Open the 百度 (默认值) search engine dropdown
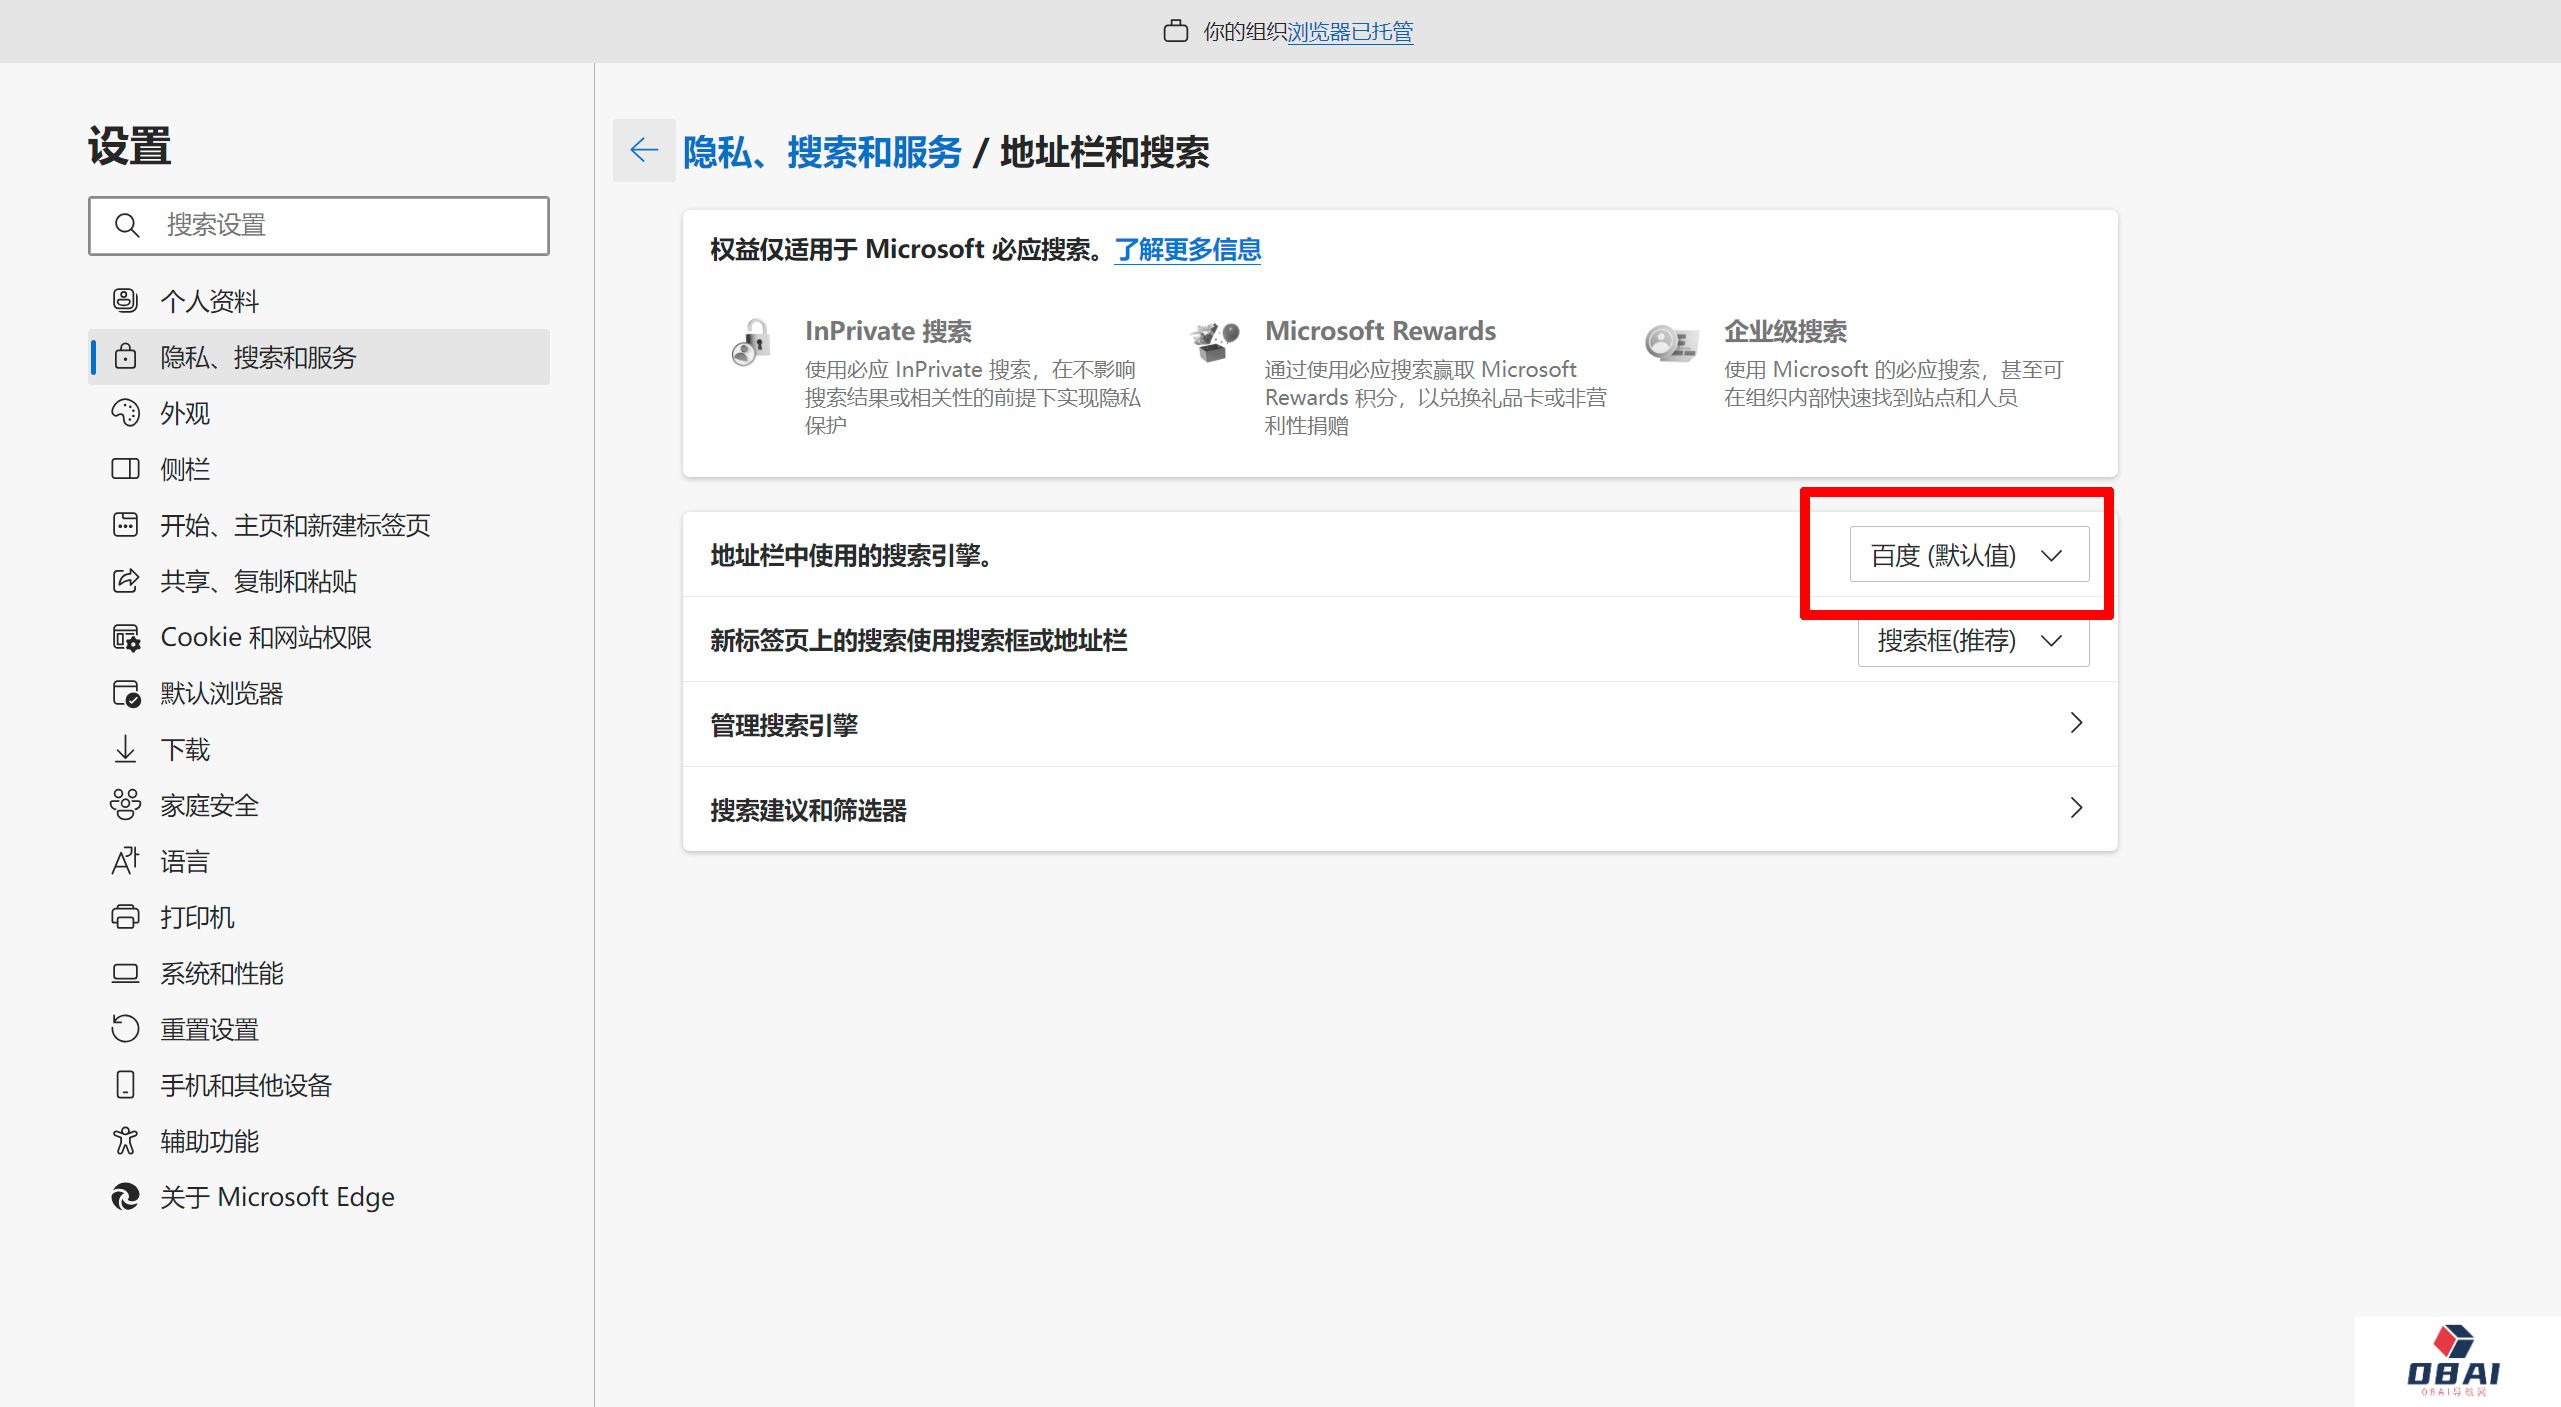Image resolution: width=2561 pixels, height=1407 pixels. coord(1968,554)
